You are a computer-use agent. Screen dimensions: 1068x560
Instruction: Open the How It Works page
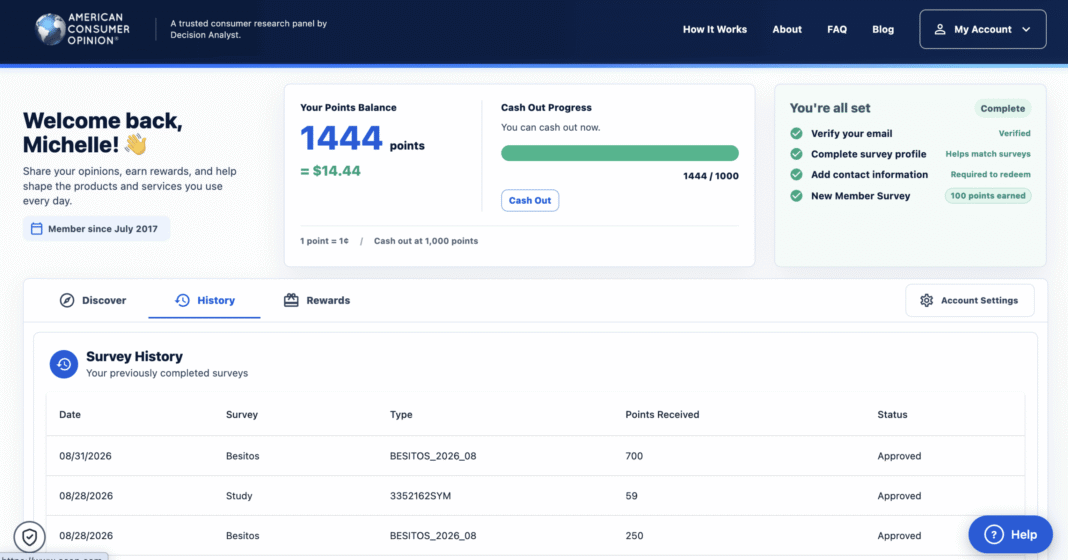714,29
